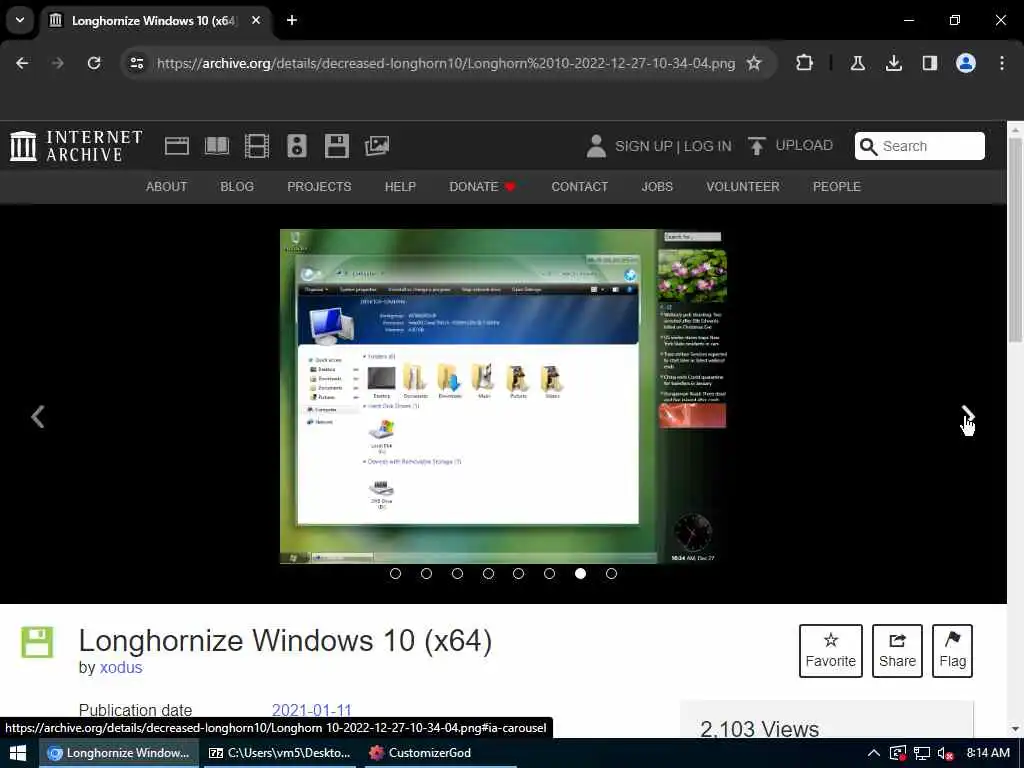Go to the previous carousel image
This screenshot has height=768, width=1024.
click(38, 417)
